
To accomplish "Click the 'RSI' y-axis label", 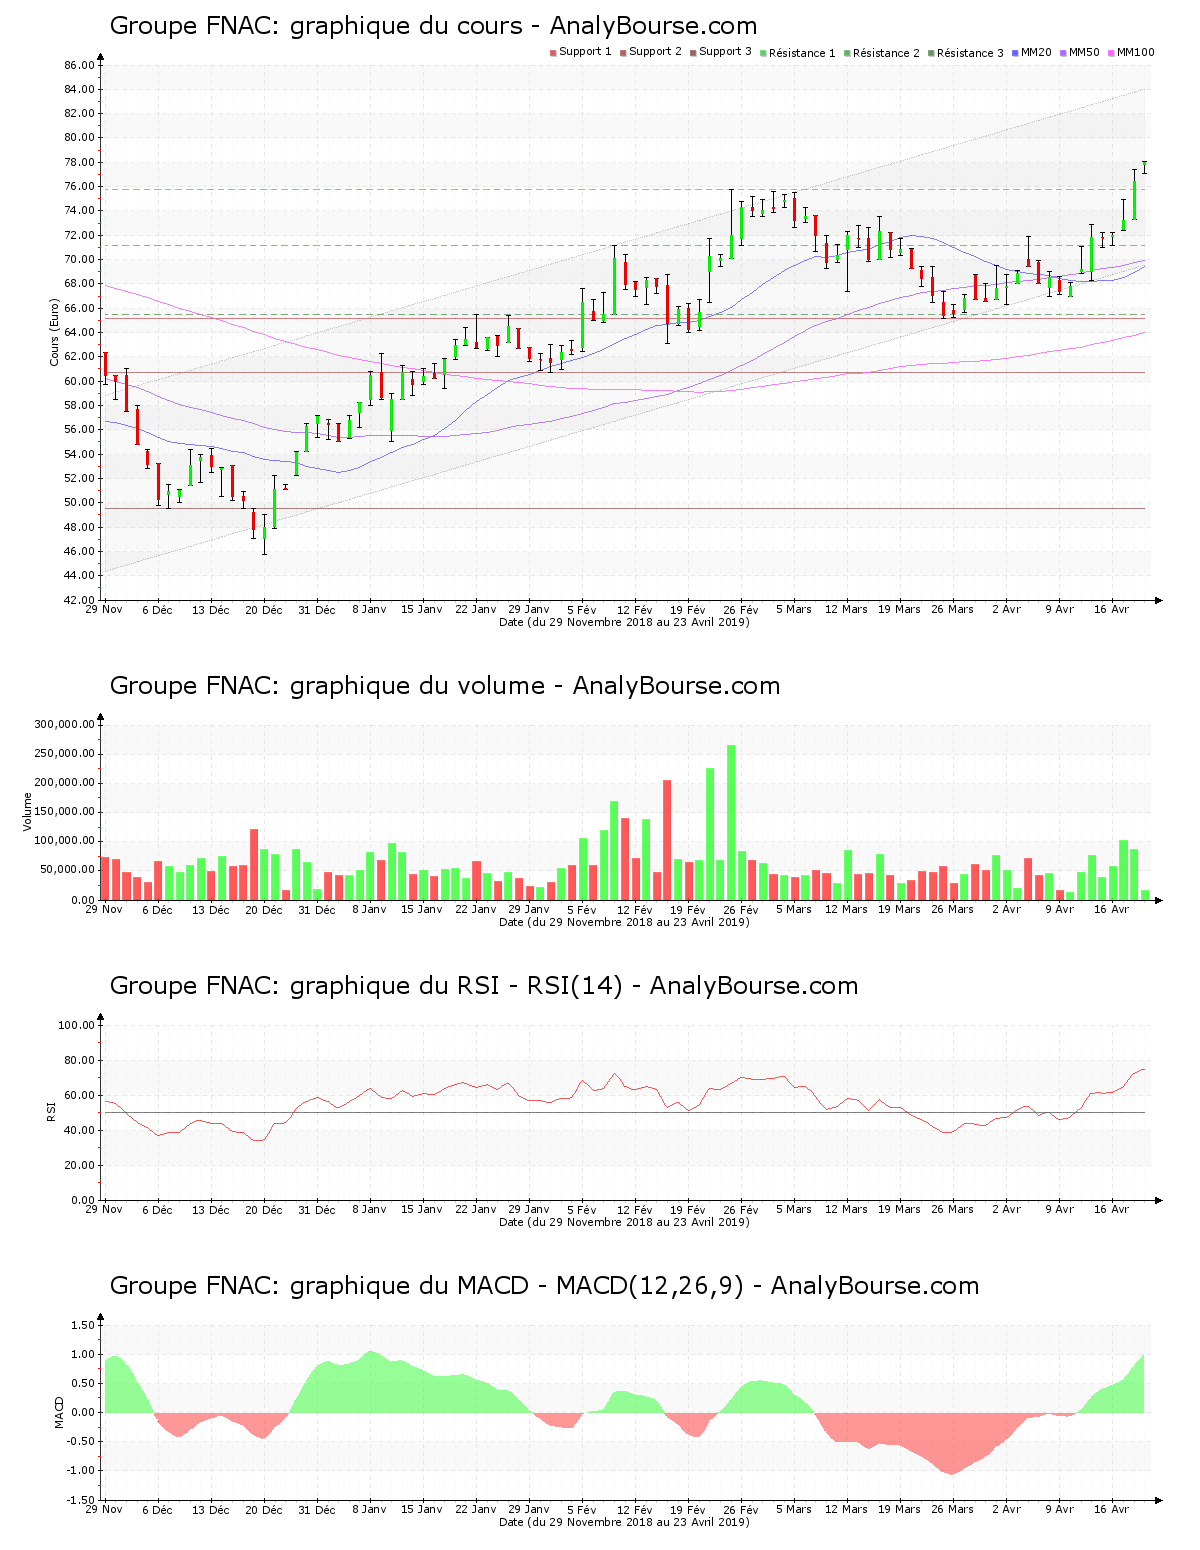I will [x=51, y=1111].
